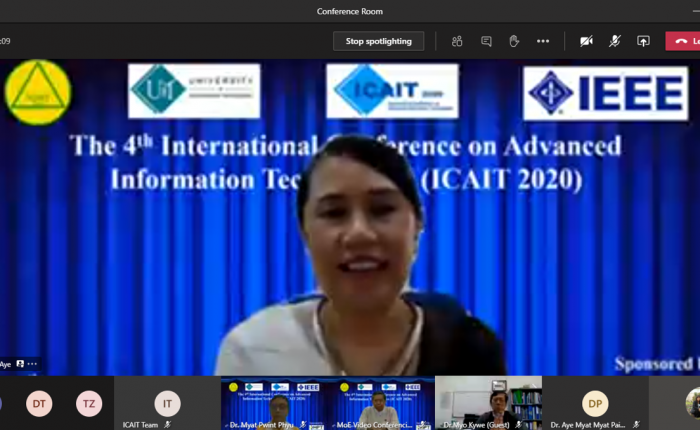Click the DP avatar circle
The image size is (700, 430).
pyautogui.click(x=595, y=402)
